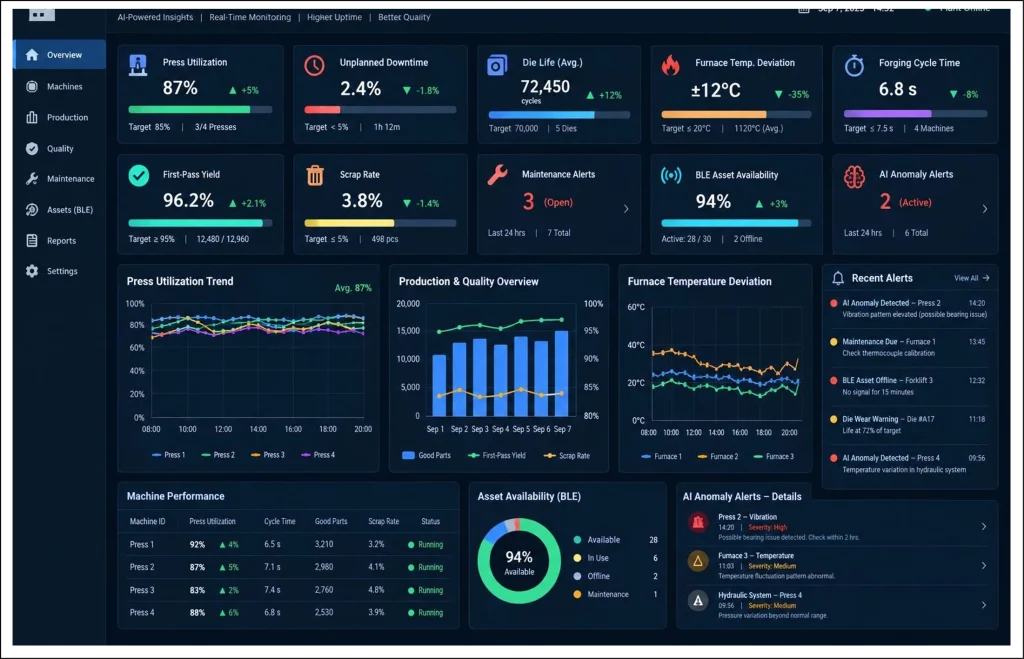Open the Reports menu item

click(59, 240)
